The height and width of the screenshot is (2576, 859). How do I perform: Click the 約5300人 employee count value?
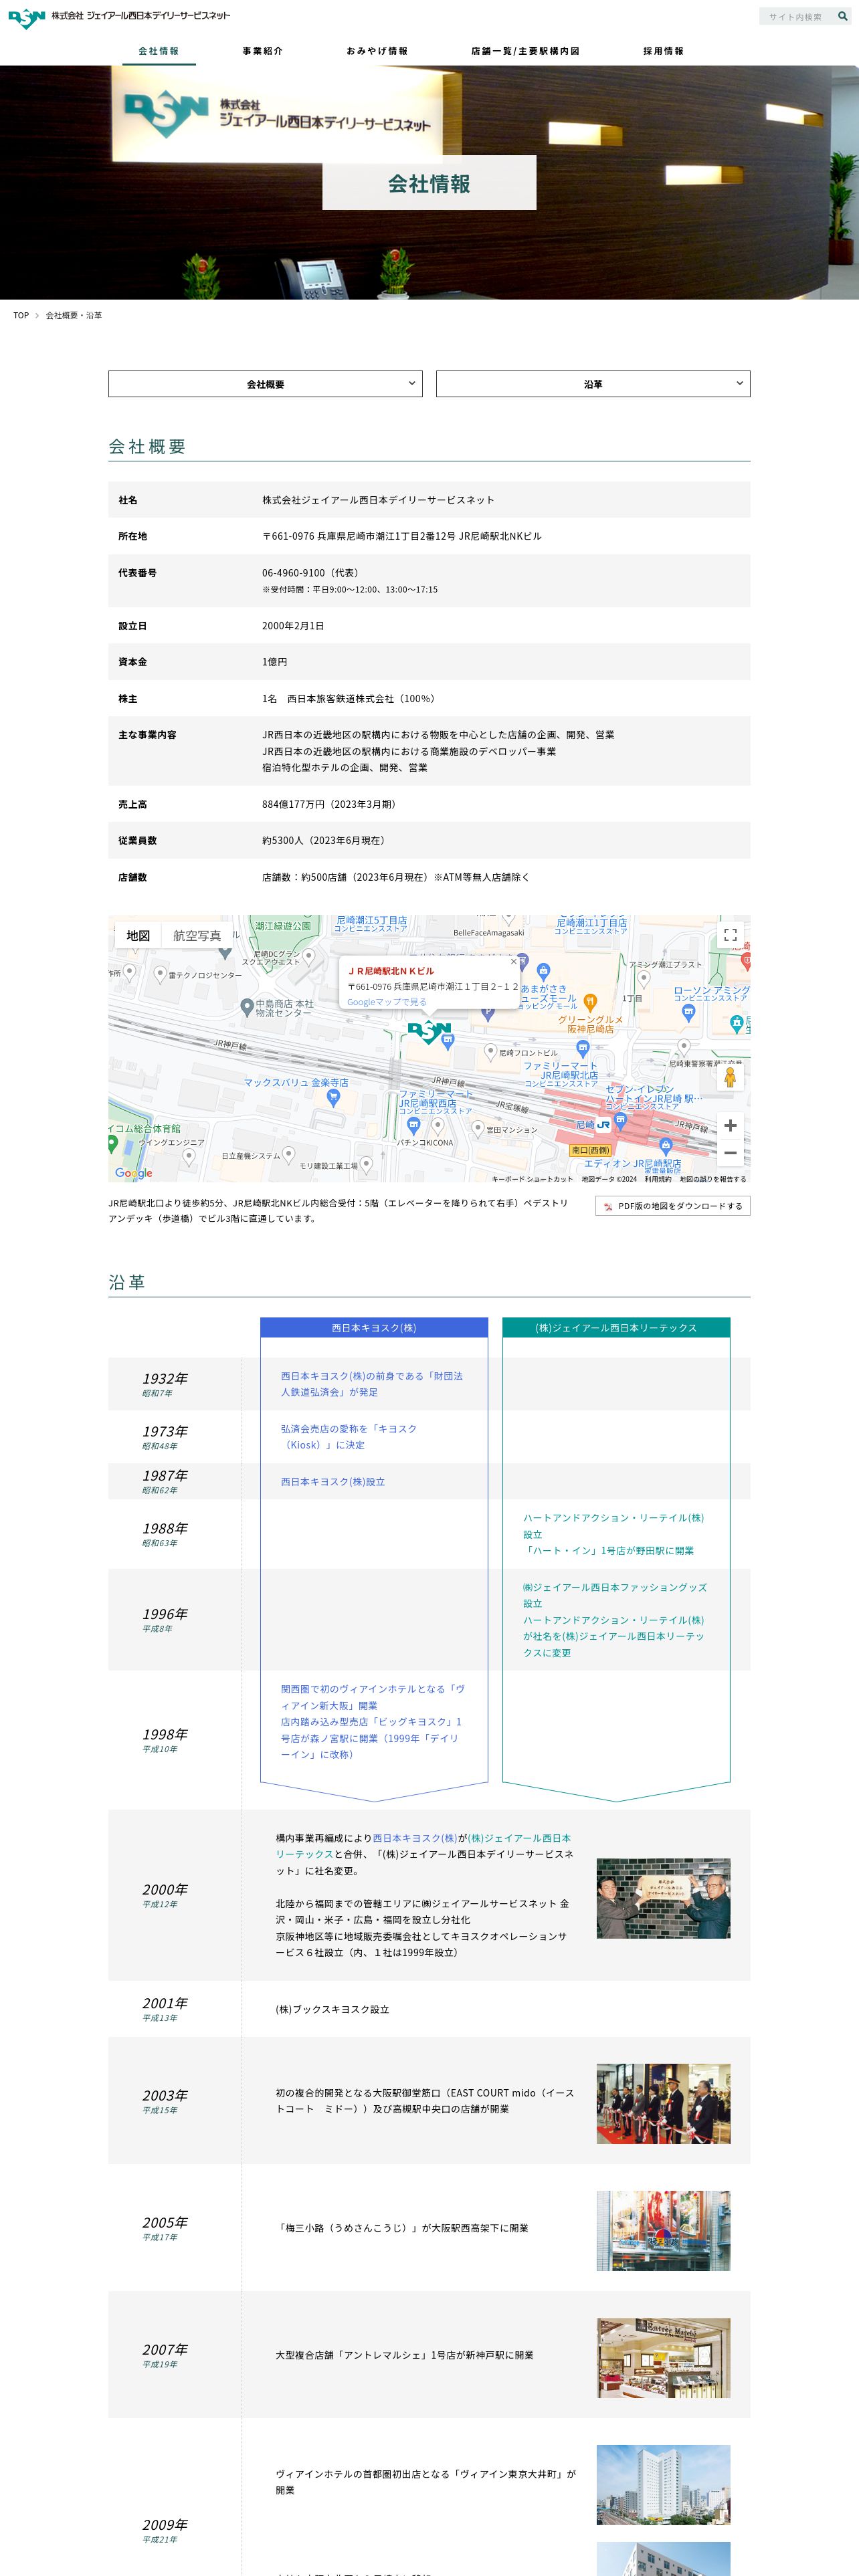coord(324,841)
